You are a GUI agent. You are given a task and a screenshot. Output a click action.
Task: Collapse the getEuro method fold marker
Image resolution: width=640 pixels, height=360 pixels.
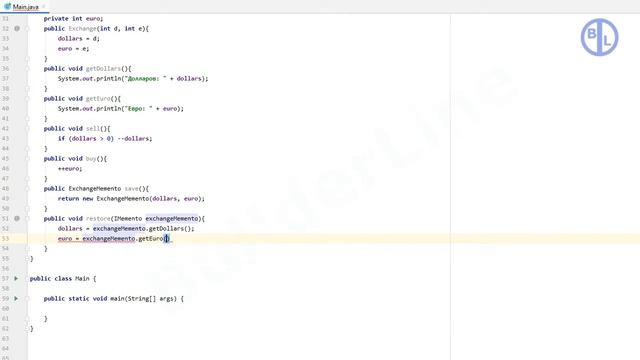click(x=27, y=98)
